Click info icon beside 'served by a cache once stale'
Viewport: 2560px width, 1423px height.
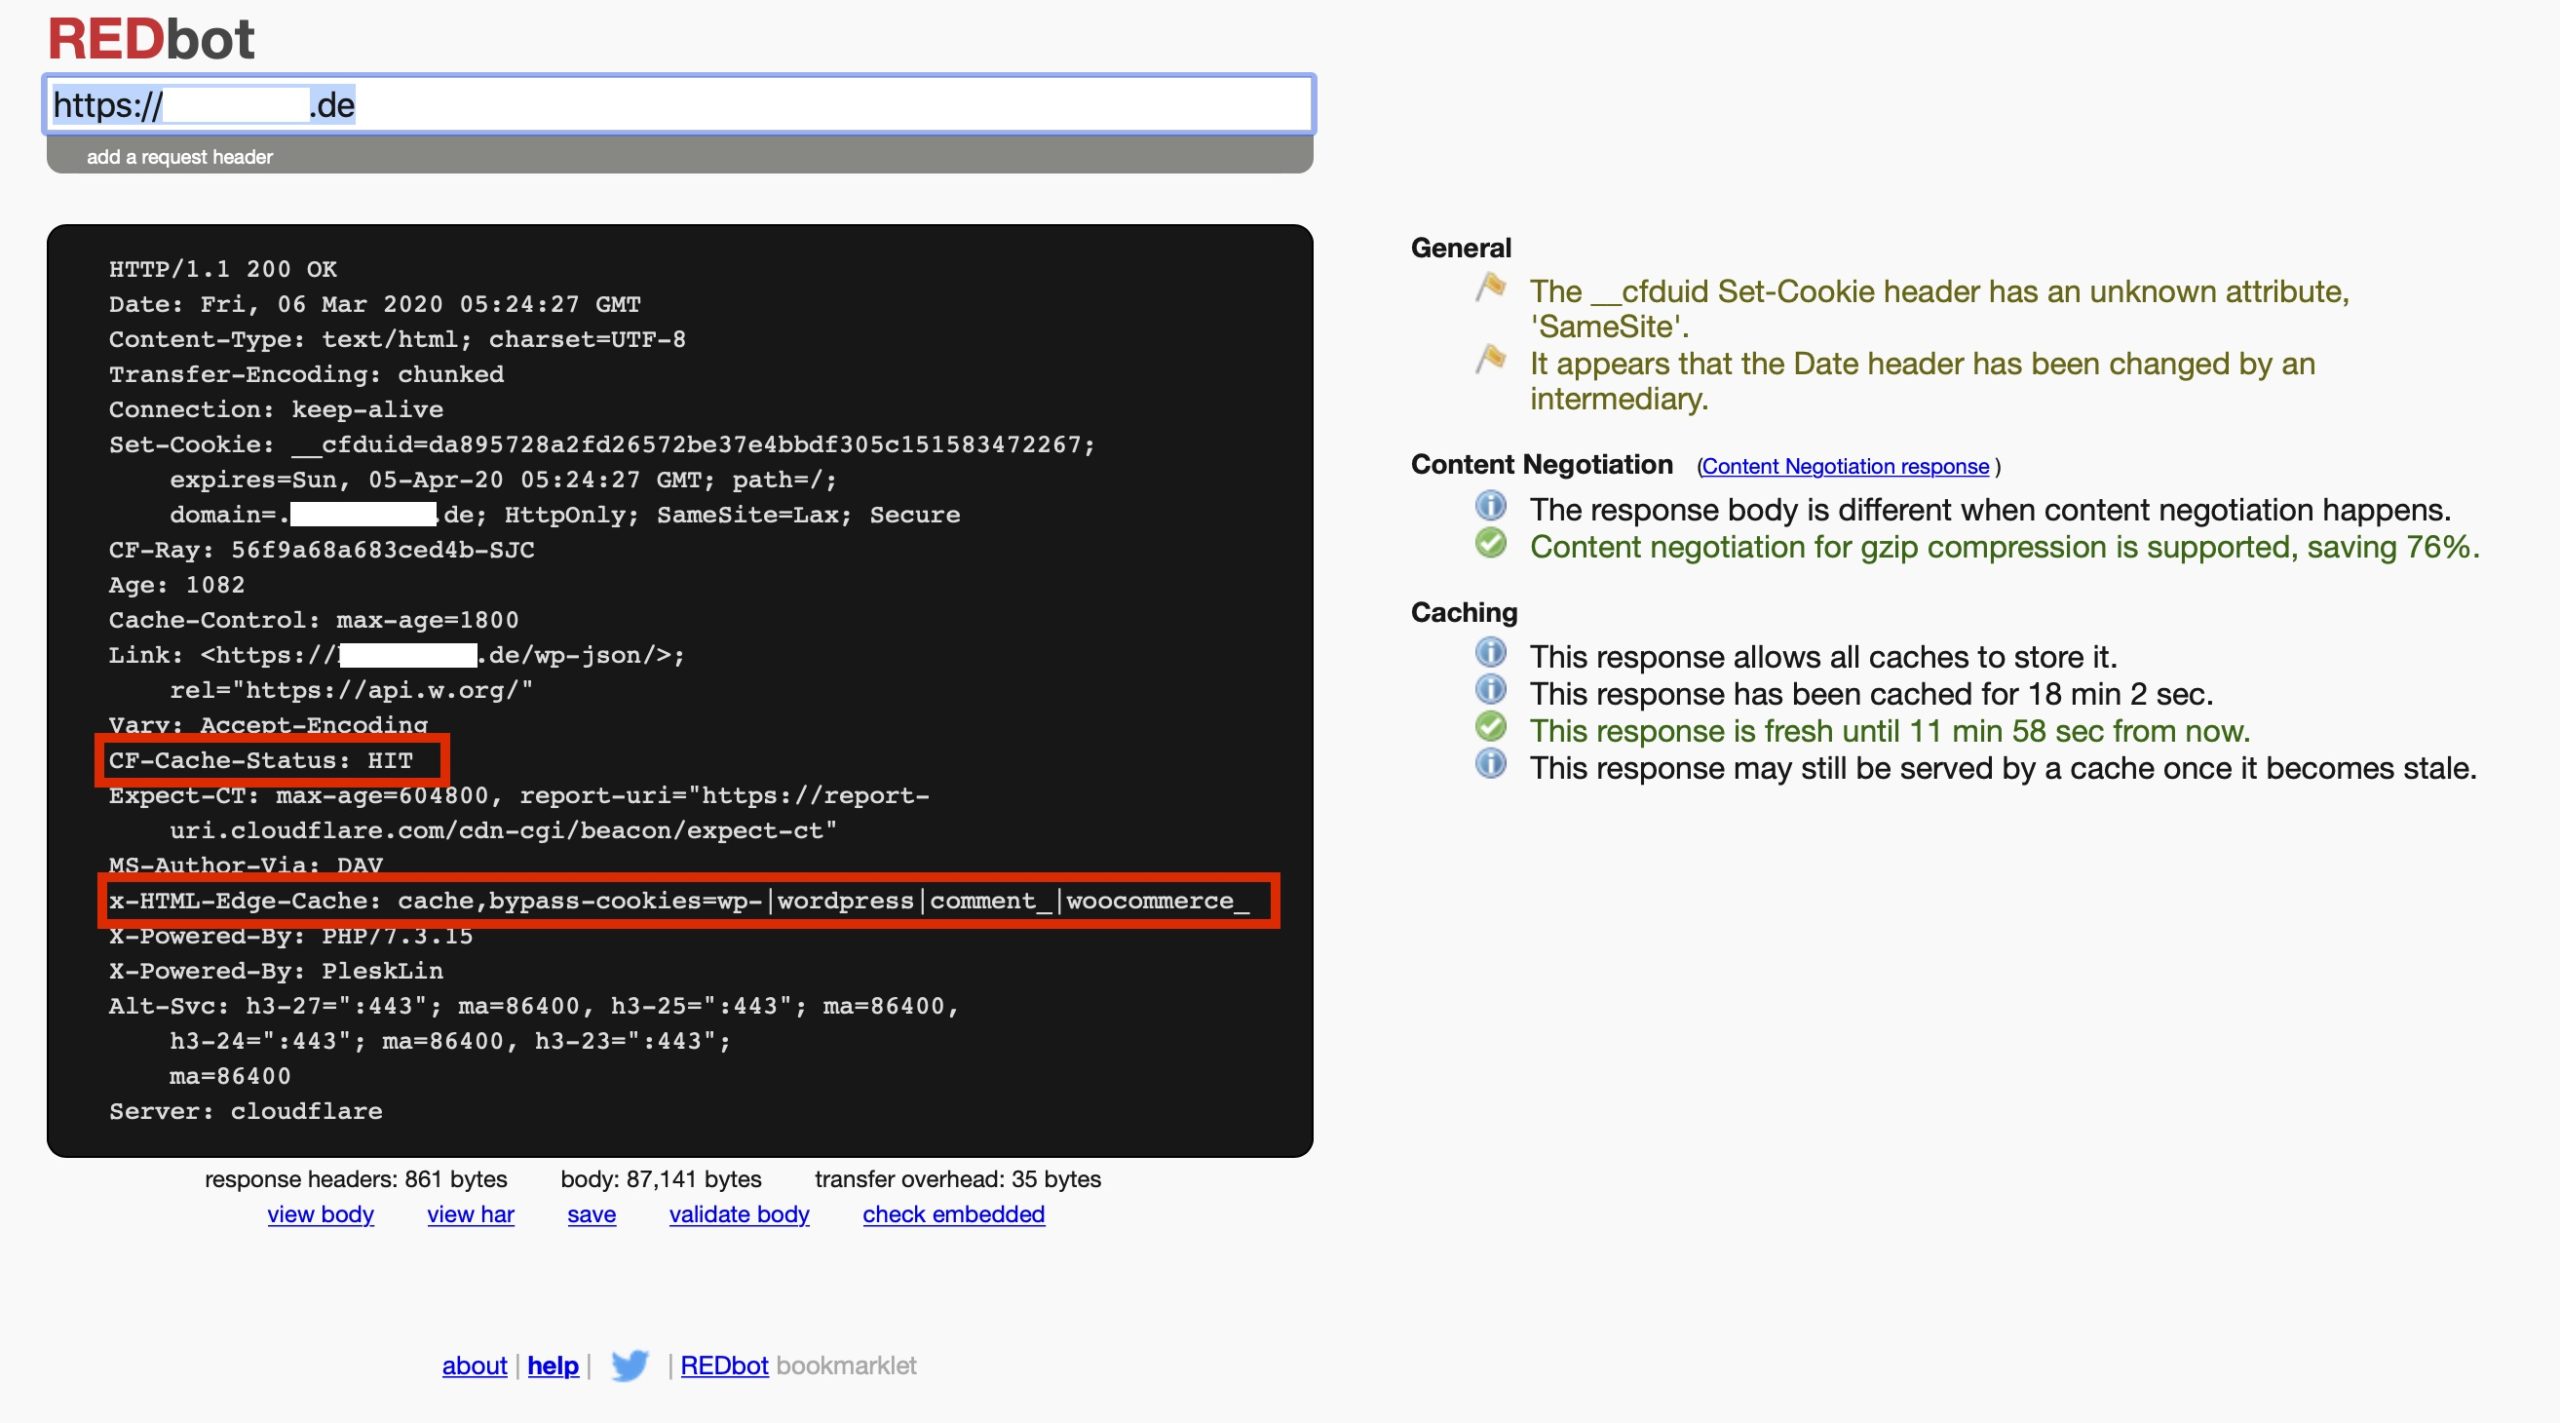pos(1490,763)
